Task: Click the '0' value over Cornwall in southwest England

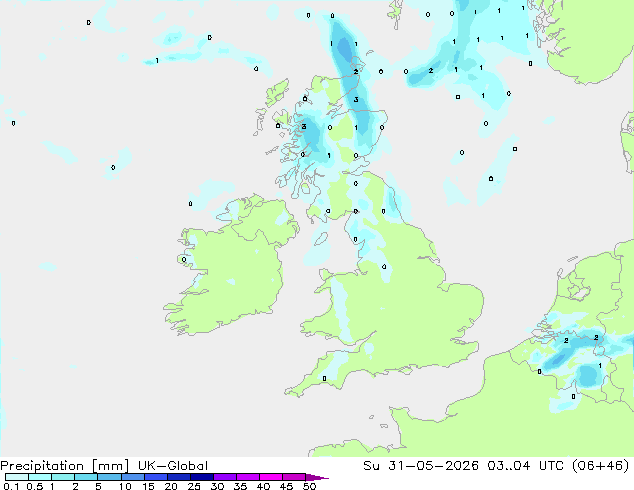Action: (324, 379)
